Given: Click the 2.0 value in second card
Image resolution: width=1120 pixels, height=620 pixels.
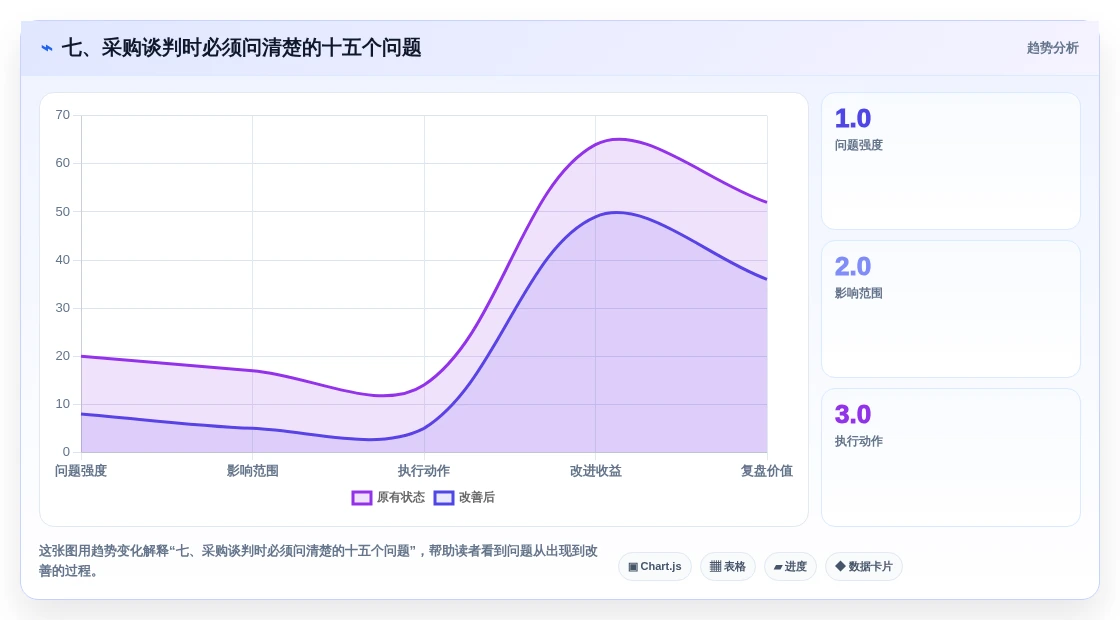Looking at the screenshot, I should pos(853,266).
